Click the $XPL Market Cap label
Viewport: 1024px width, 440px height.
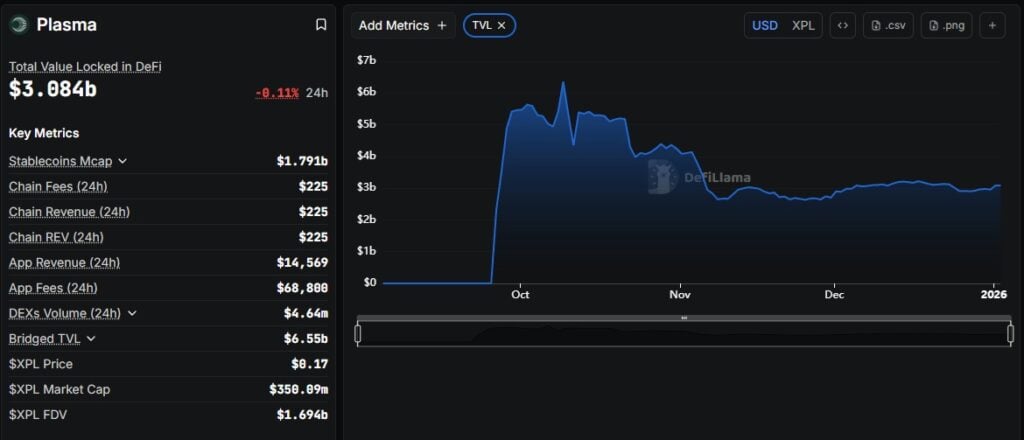pyautogui.click(x=59, y=390)
